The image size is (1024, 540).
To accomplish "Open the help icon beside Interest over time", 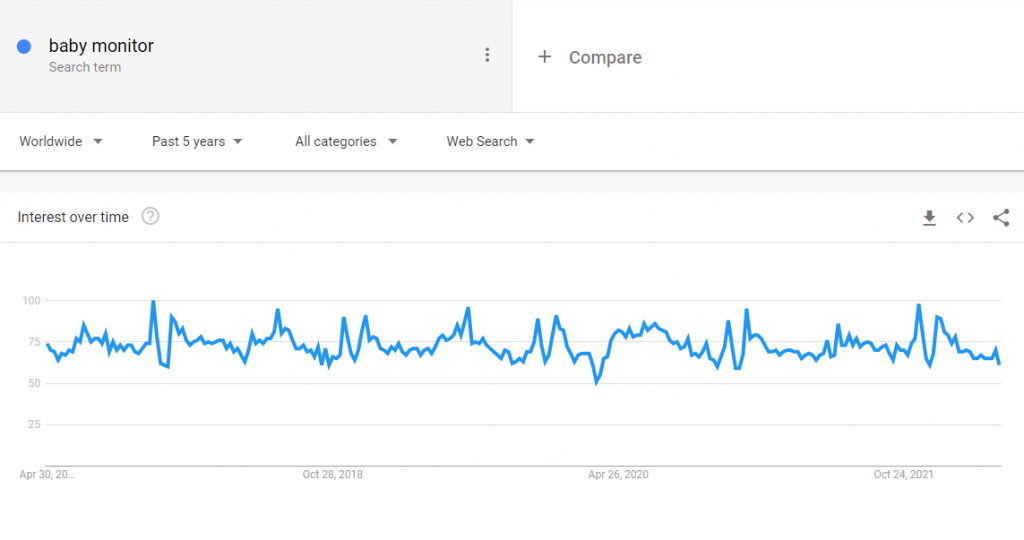I will (150, 216).
